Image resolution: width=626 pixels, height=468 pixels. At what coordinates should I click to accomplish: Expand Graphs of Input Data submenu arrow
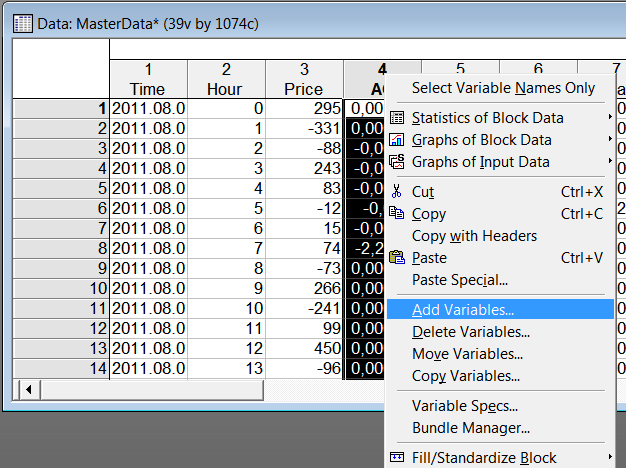coord(610,161)
